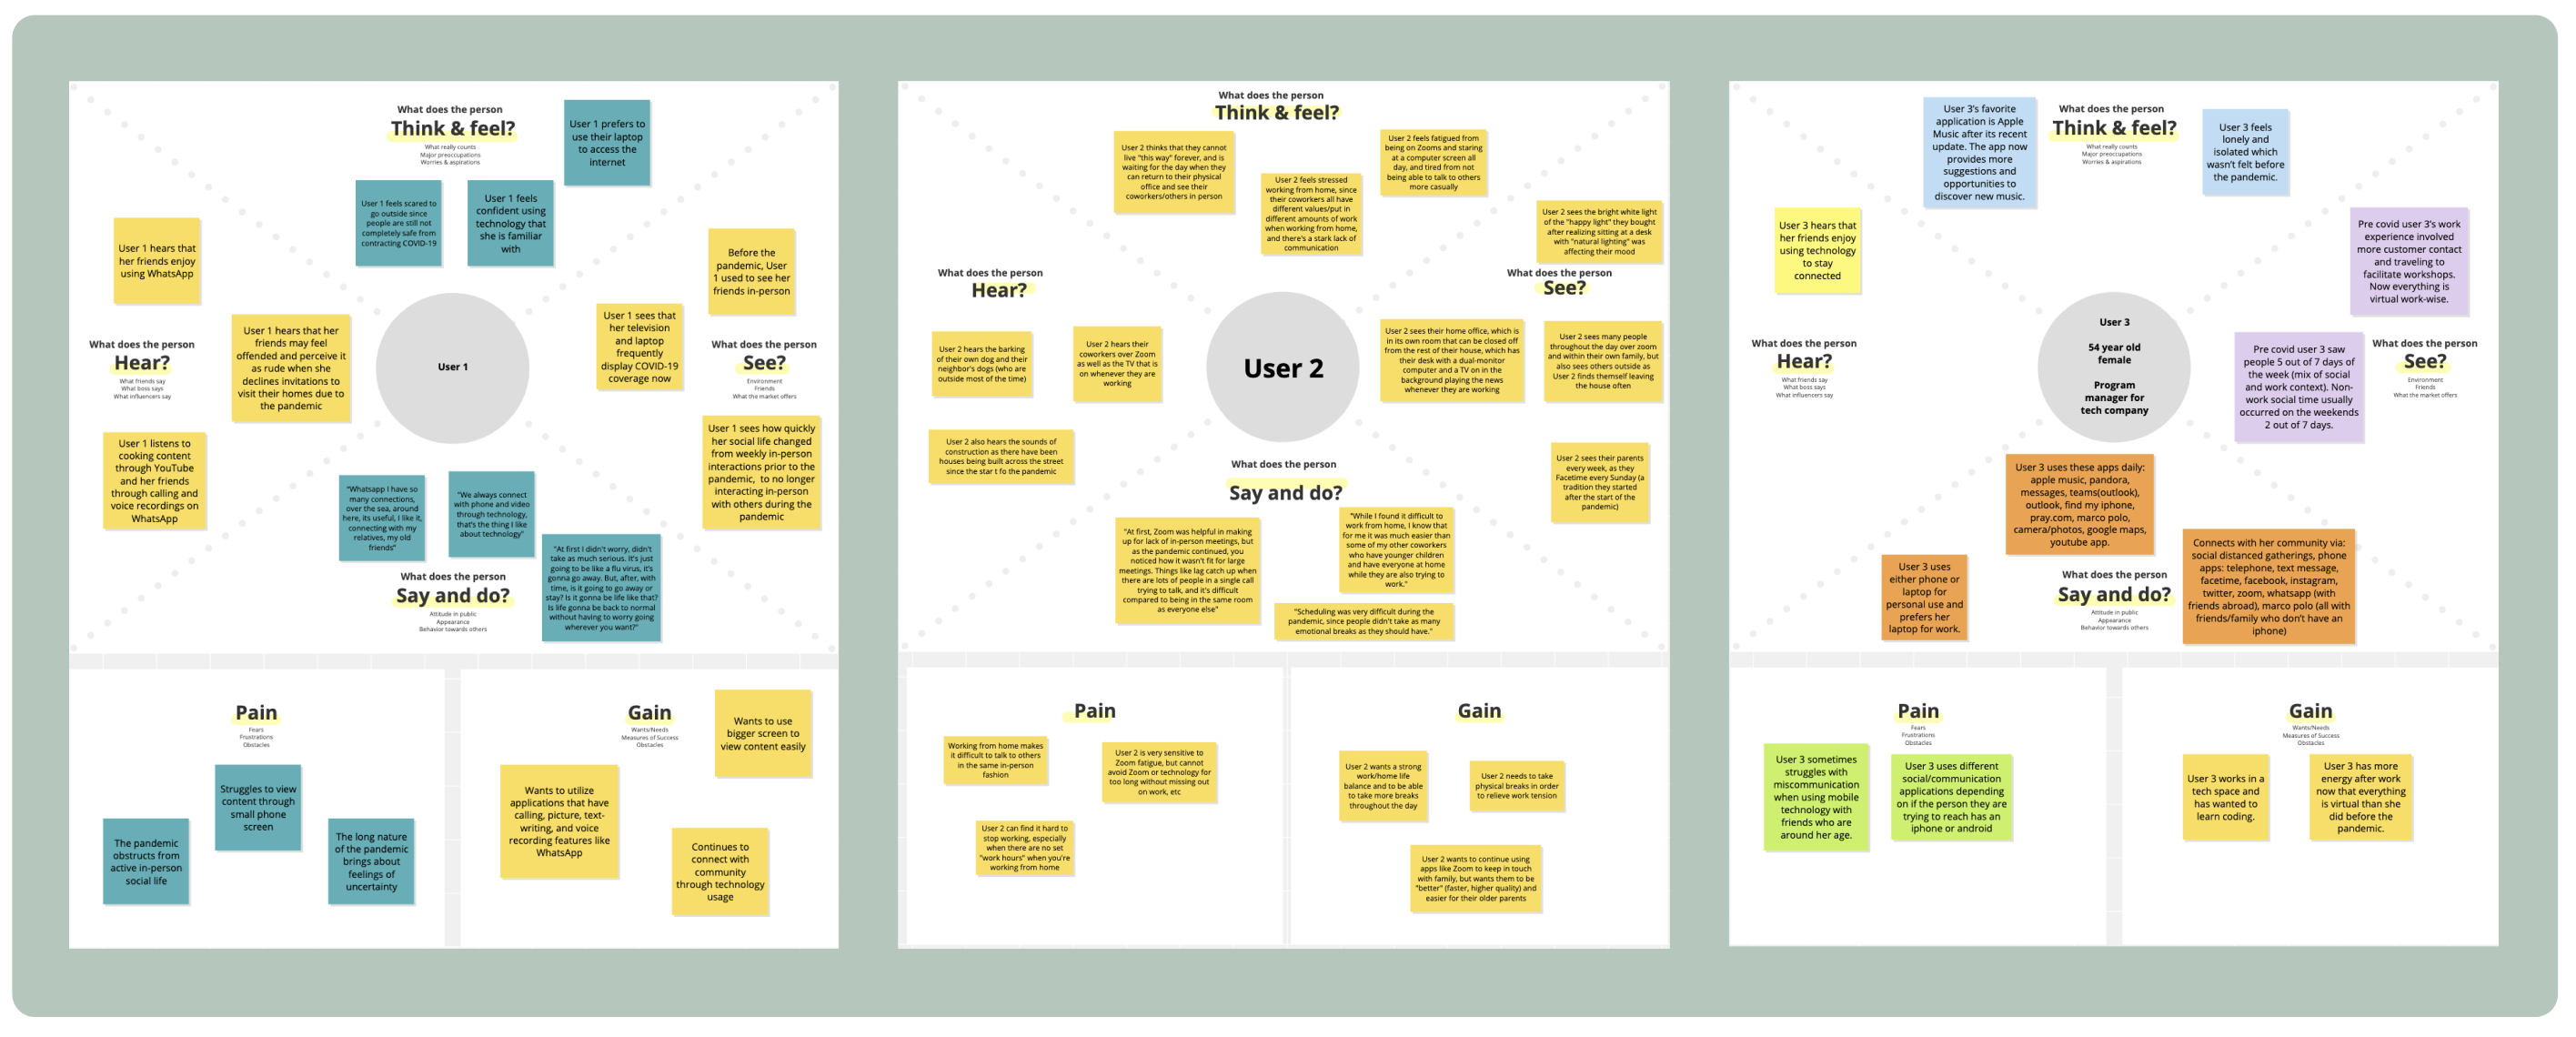Click 'User 3 works in tech space' note

tap(2225, 797)
